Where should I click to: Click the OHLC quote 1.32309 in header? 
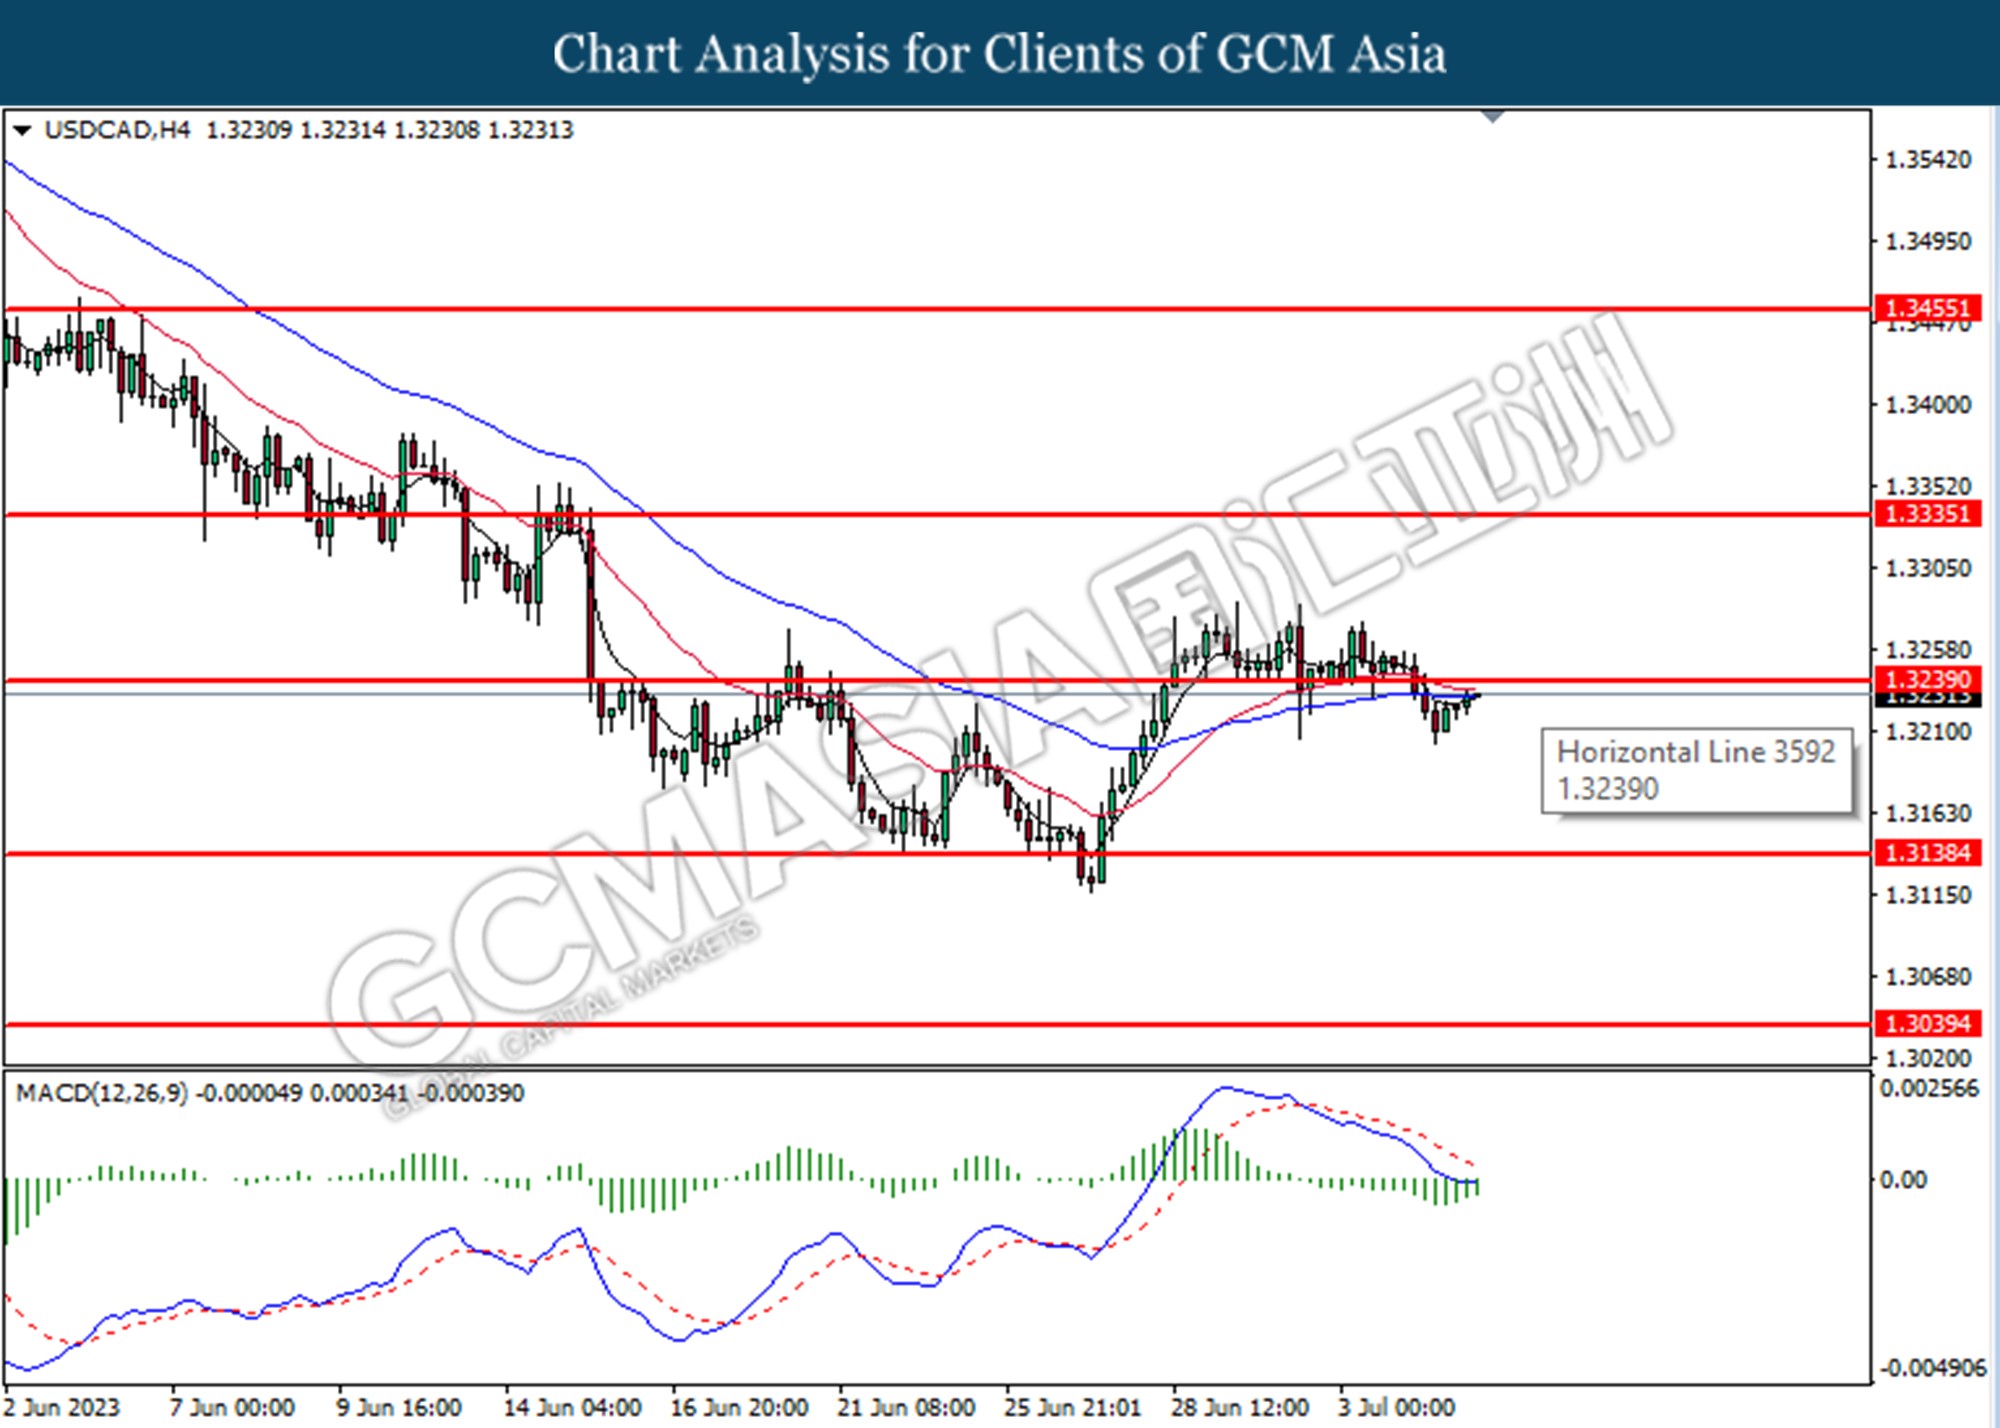click(x=249, y=130)
